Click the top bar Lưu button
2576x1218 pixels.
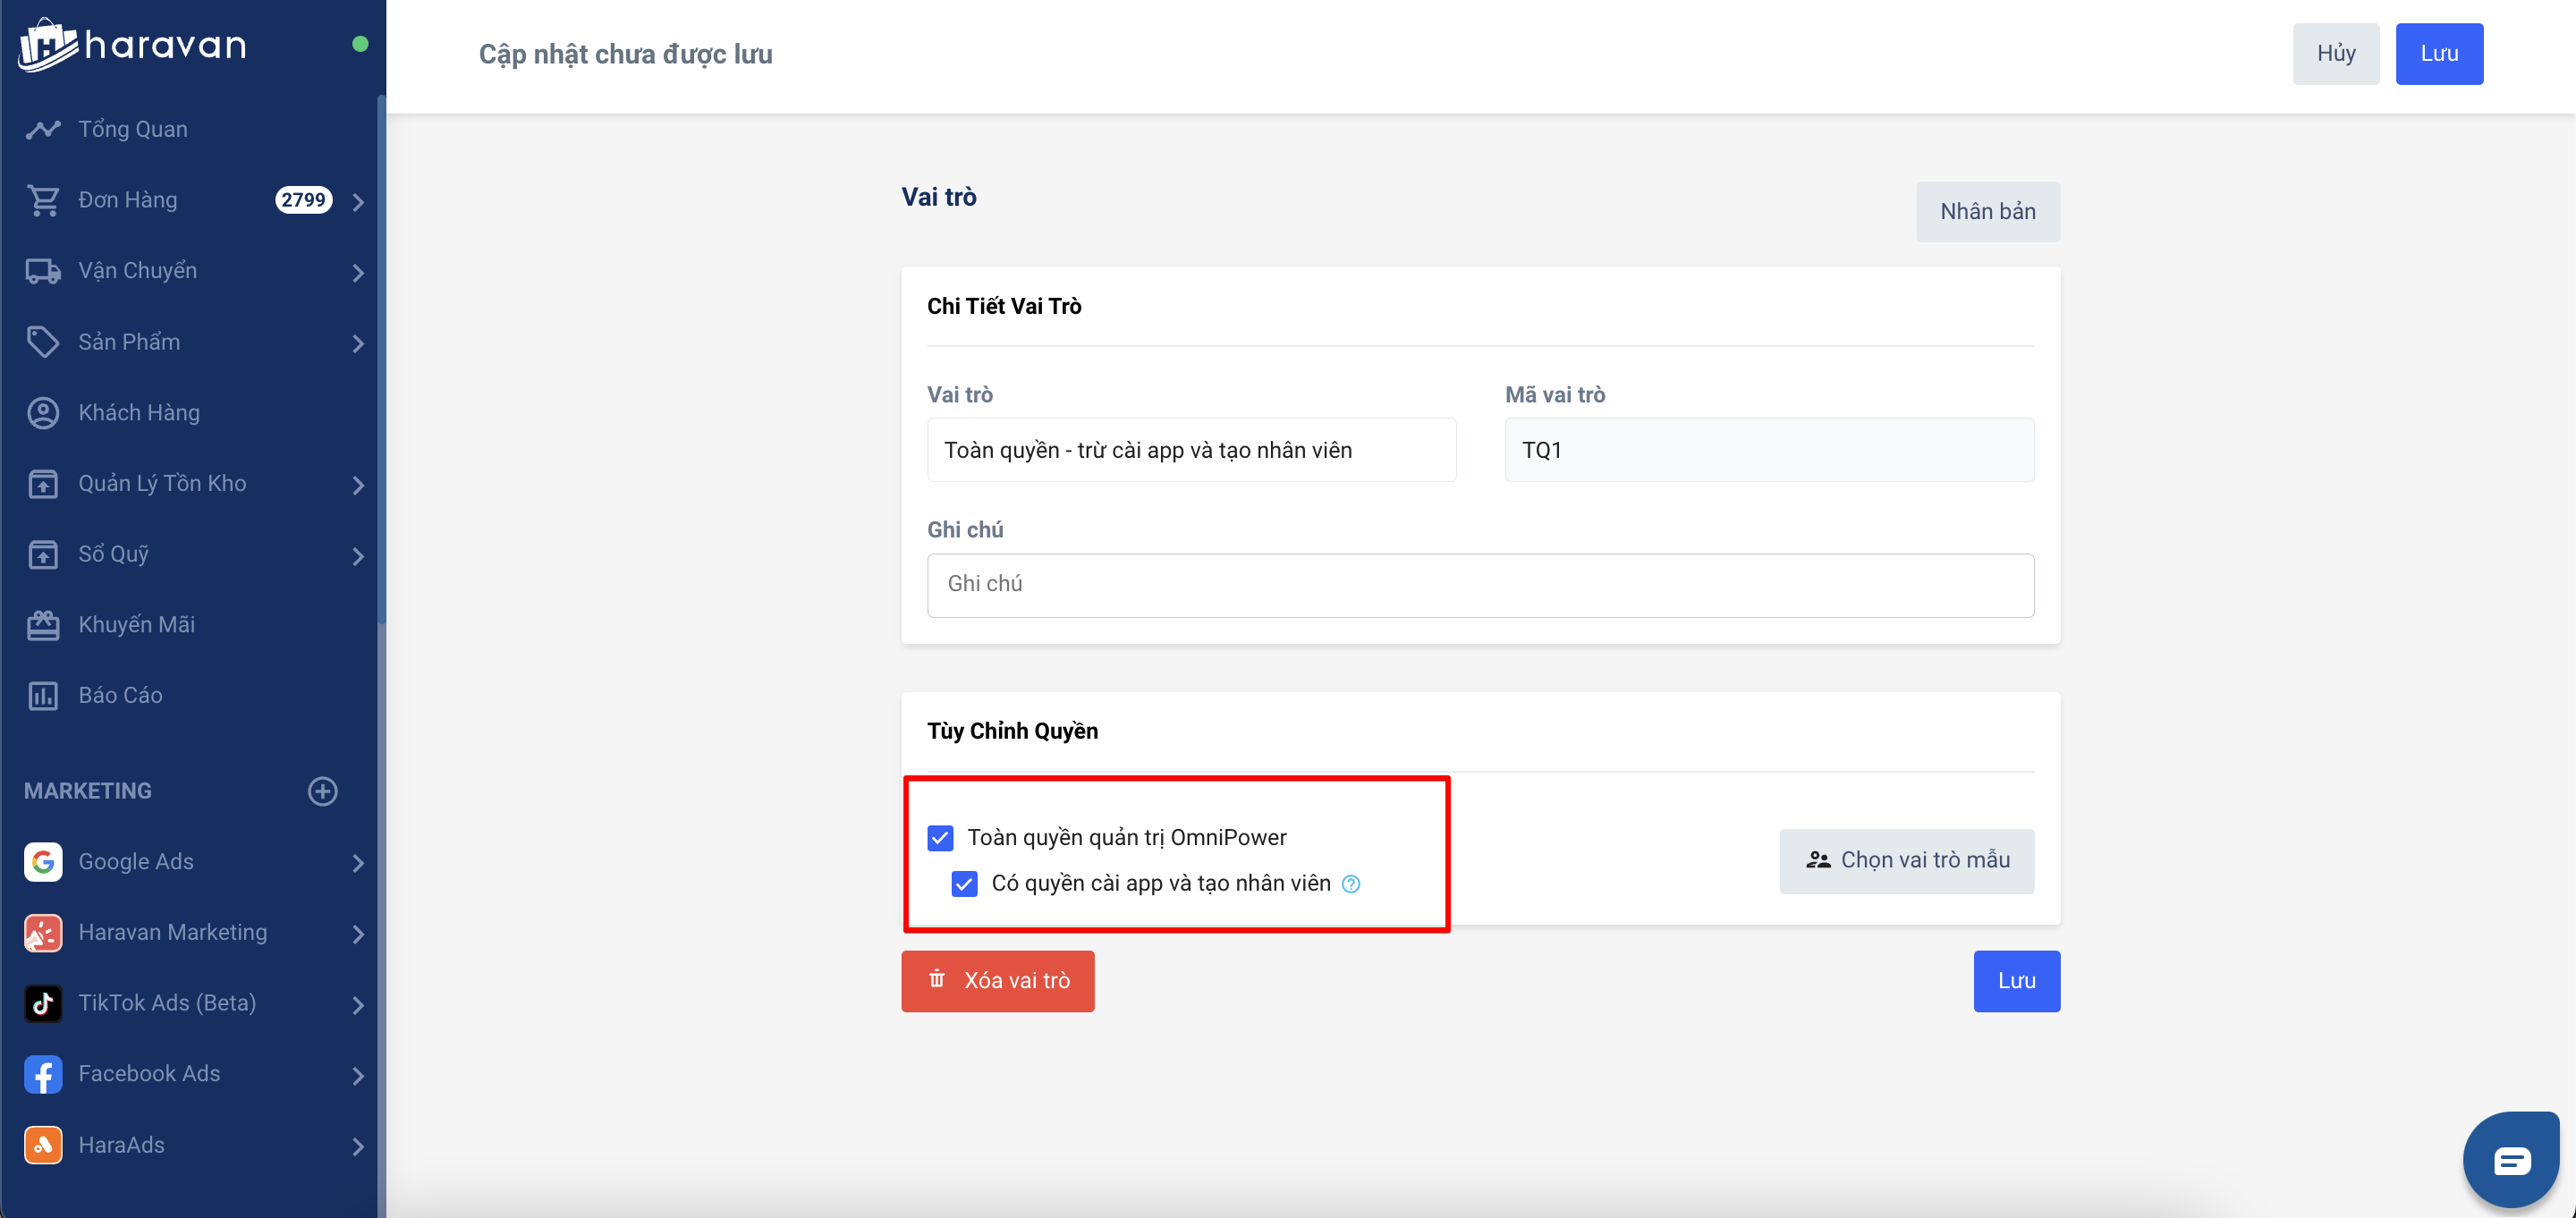coord(2439,54)
